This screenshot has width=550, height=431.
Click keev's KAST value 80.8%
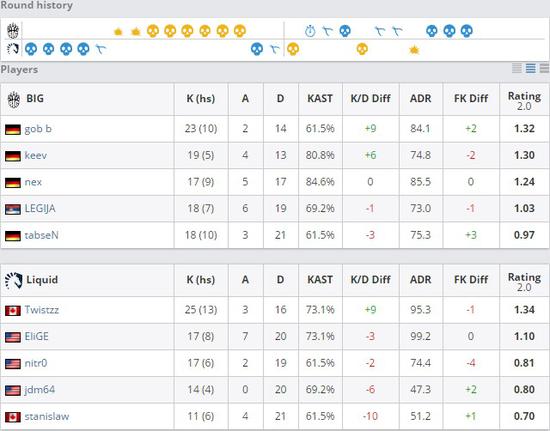point(320,155)
